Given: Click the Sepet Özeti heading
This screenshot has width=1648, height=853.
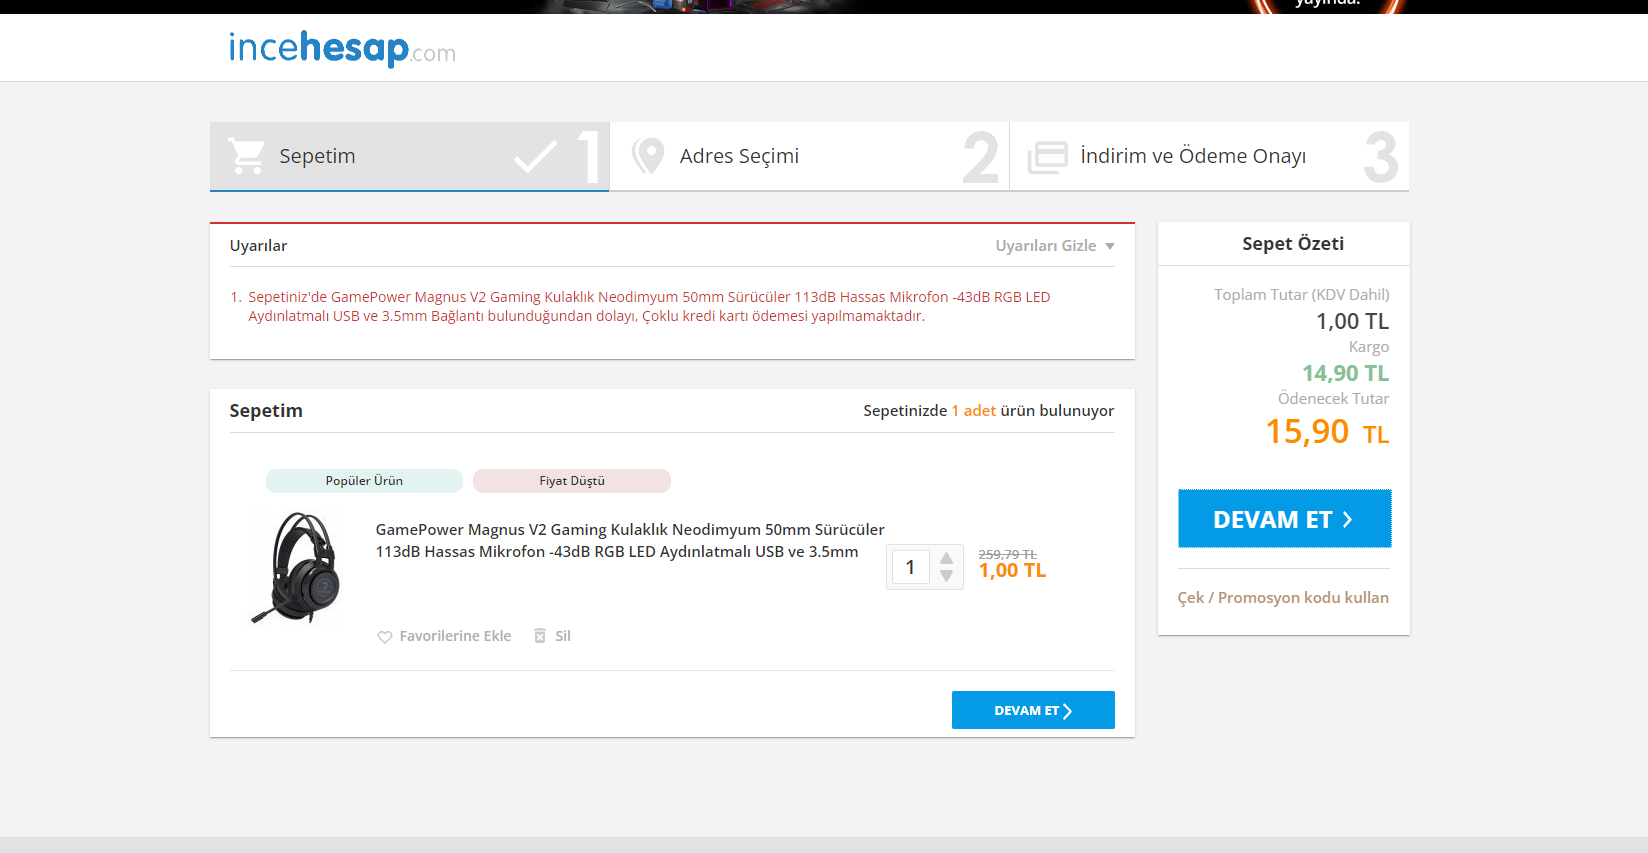Looking at the screenshot, I should click(x=1293, y=244).
